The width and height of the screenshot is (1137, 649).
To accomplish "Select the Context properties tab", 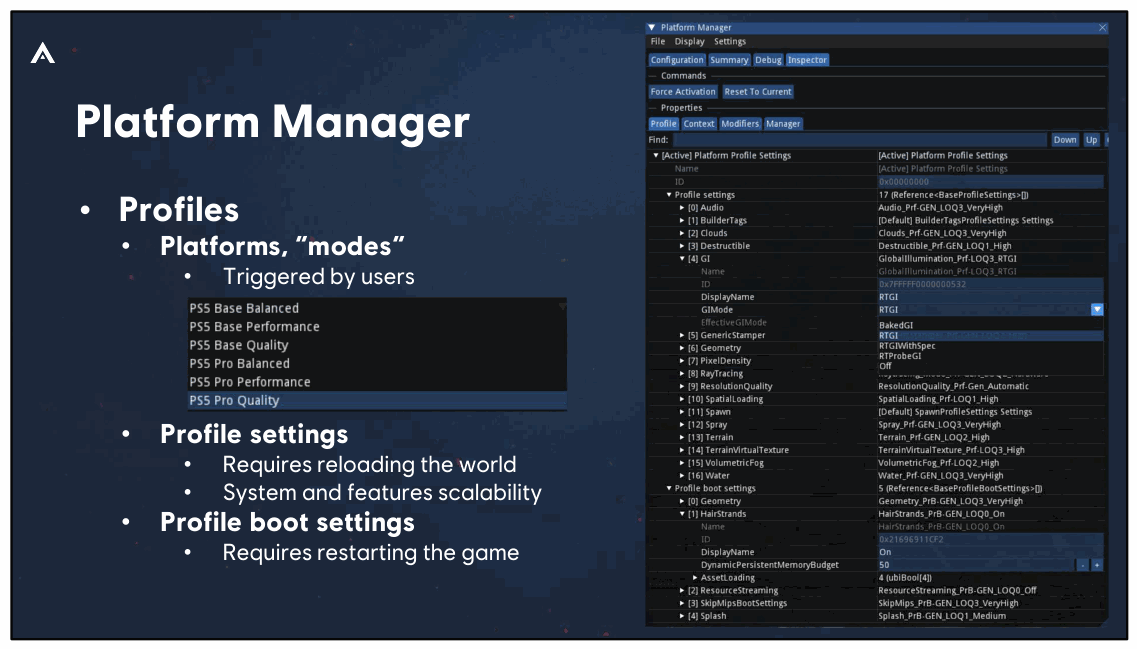I will pyautogui.click(x=699, y=124).
